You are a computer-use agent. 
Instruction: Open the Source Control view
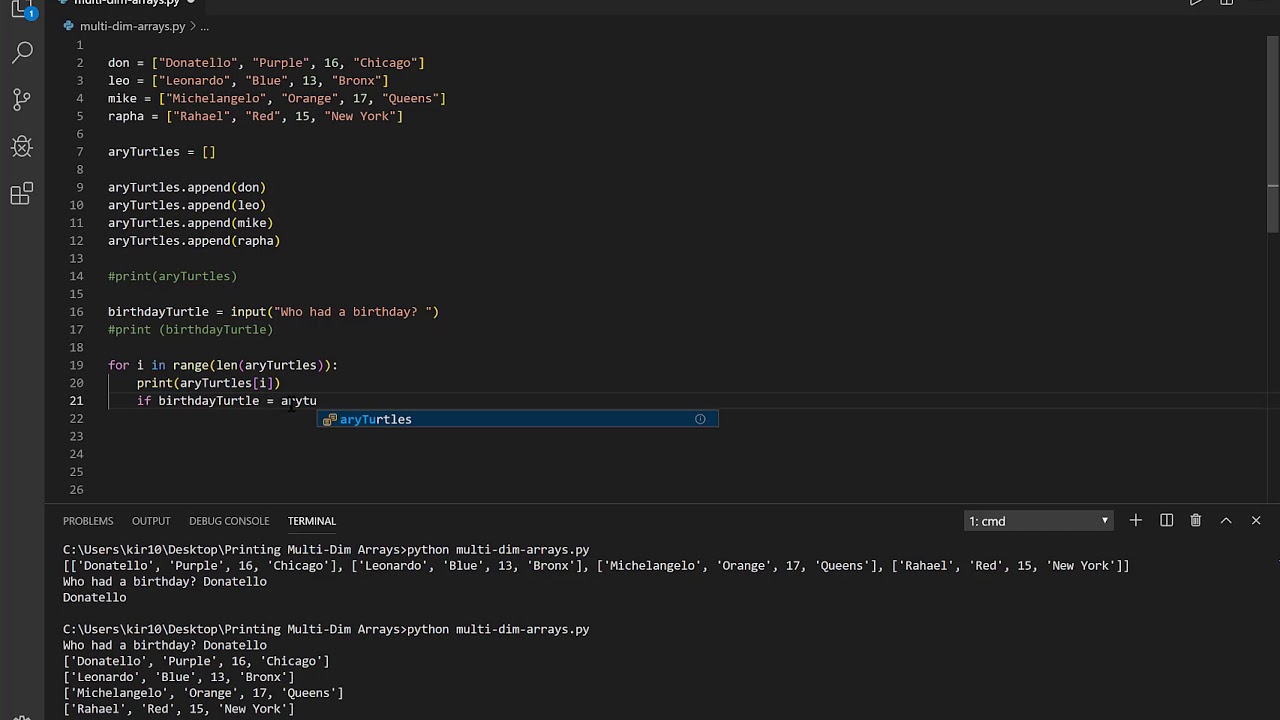[x=22, y=99]
